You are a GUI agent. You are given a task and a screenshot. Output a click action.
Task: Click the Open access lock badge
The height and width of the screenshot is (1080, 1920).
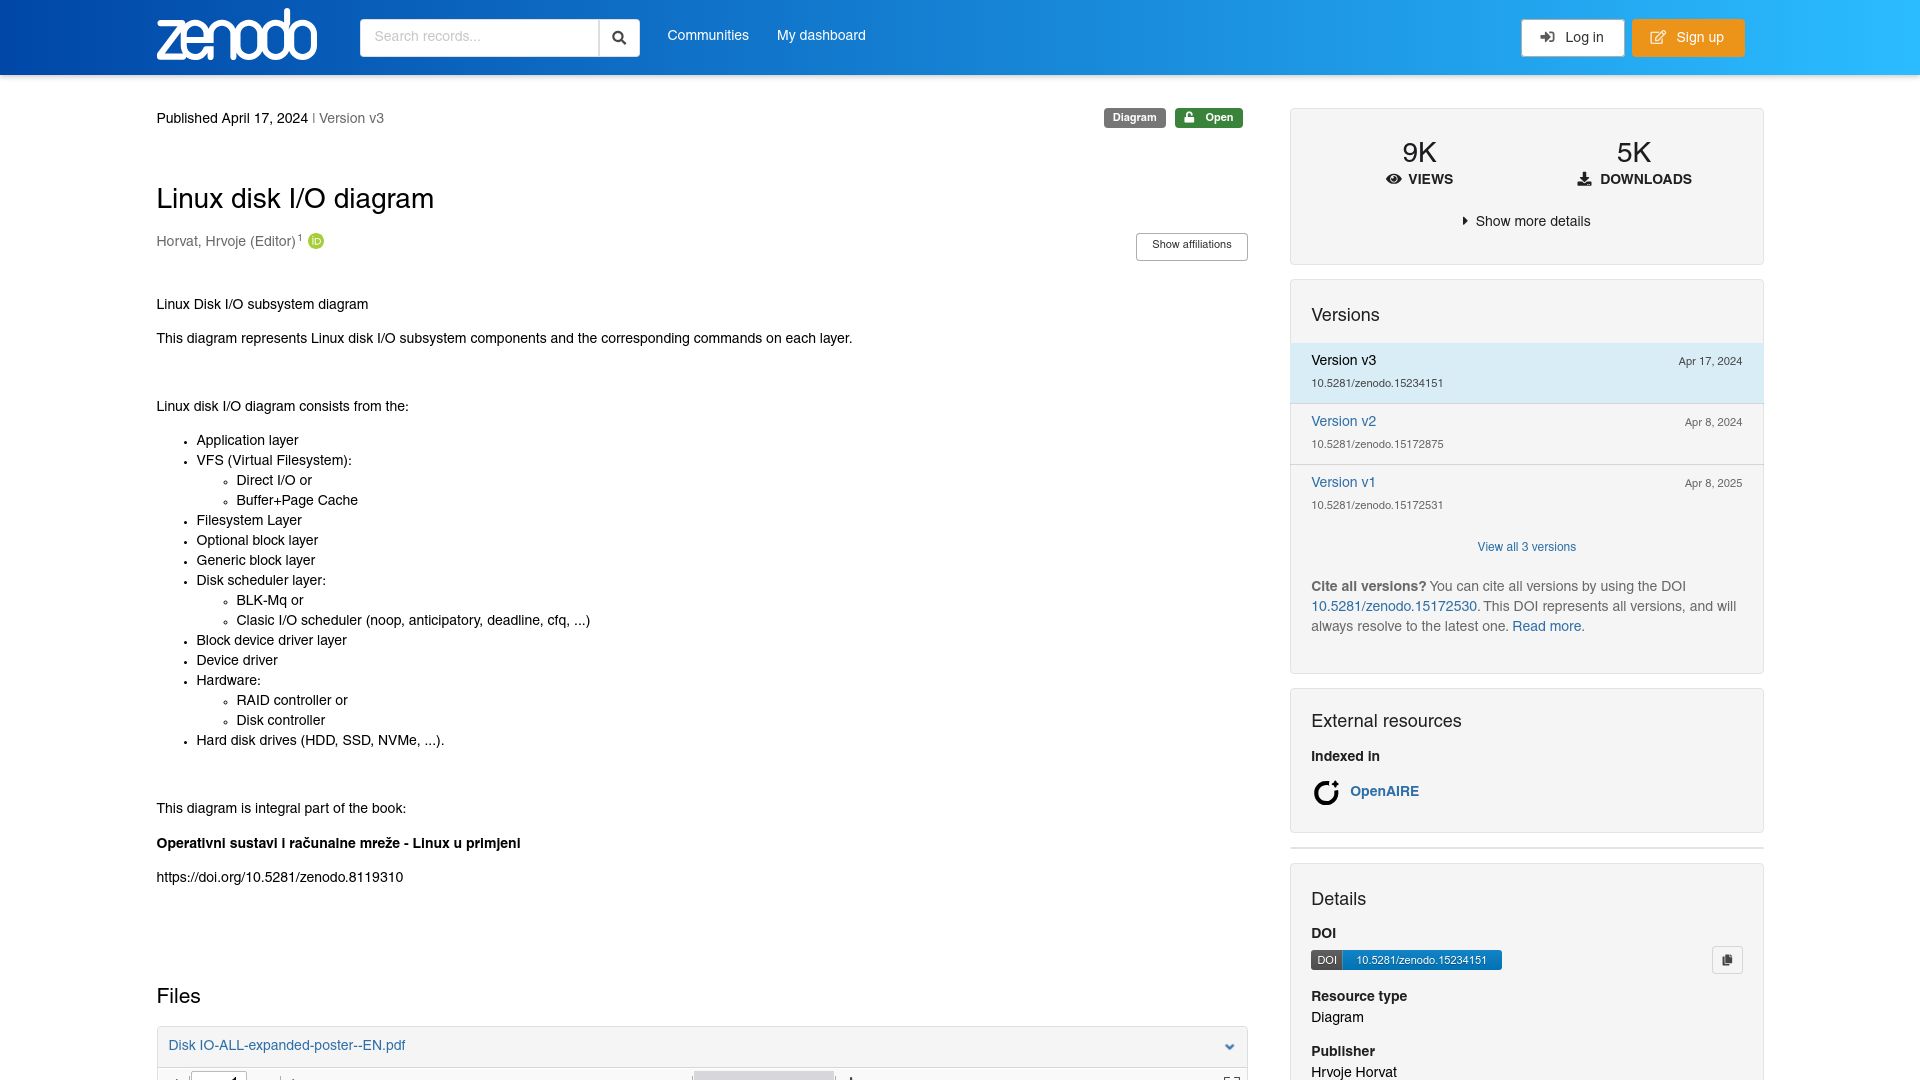tap(1208, 118)
